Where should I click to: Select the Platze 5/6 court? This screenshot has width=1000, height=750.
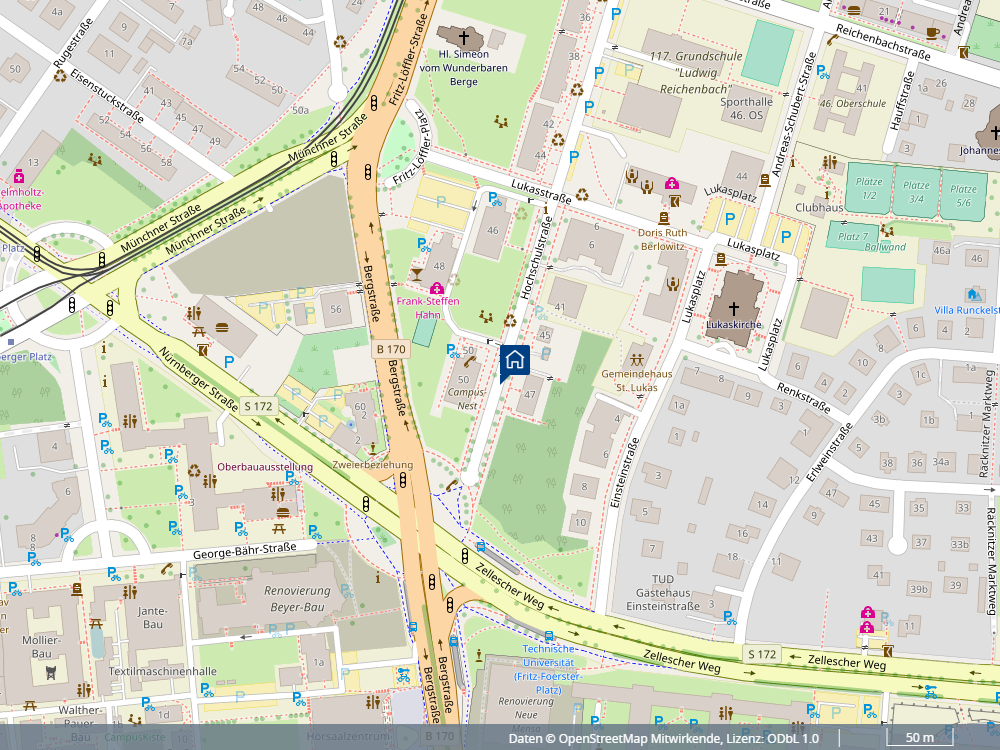[x=963, y=195]
